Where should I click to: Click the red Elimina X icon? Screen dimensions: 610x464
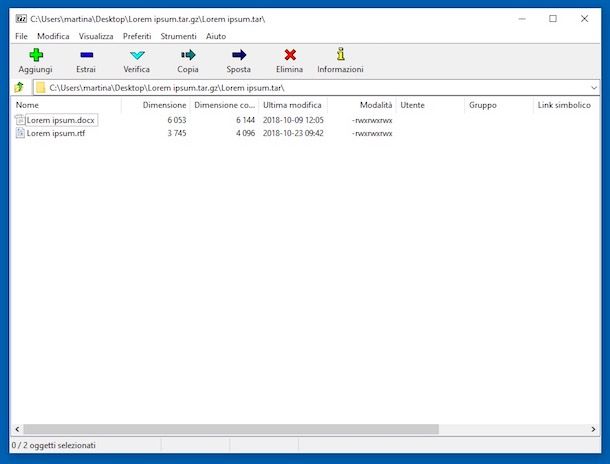point(290,56)
